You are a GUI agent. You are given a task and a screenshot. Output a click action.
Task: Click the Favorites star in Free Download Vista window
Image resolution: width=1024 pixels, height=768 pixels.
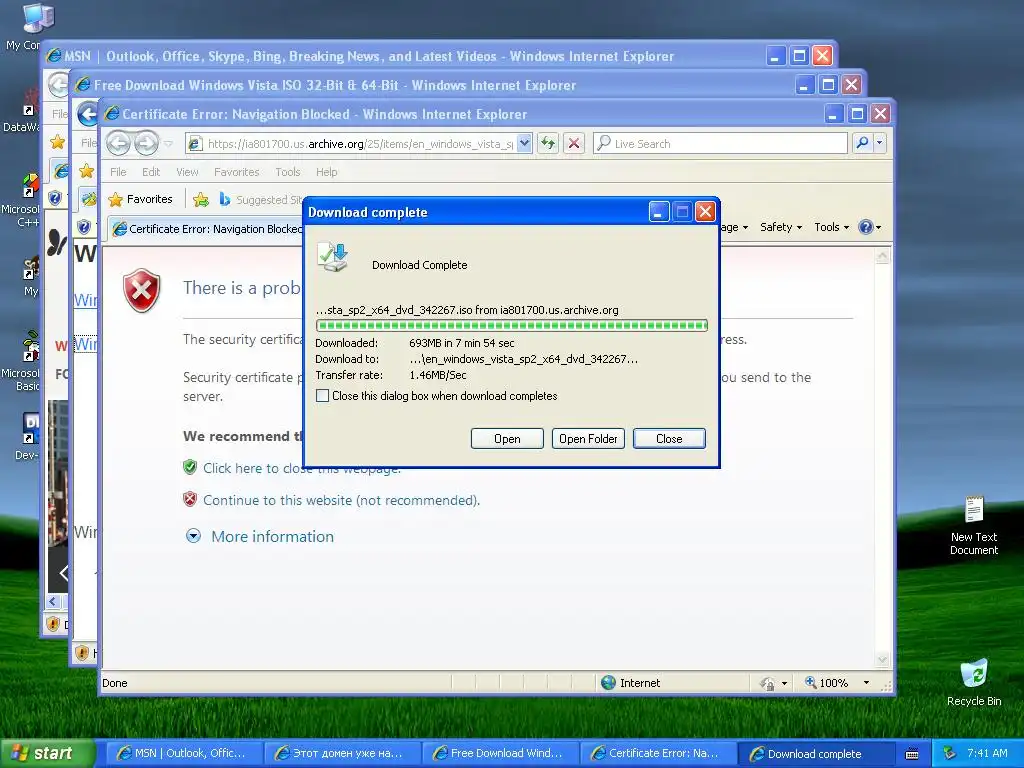coord(86,171)
